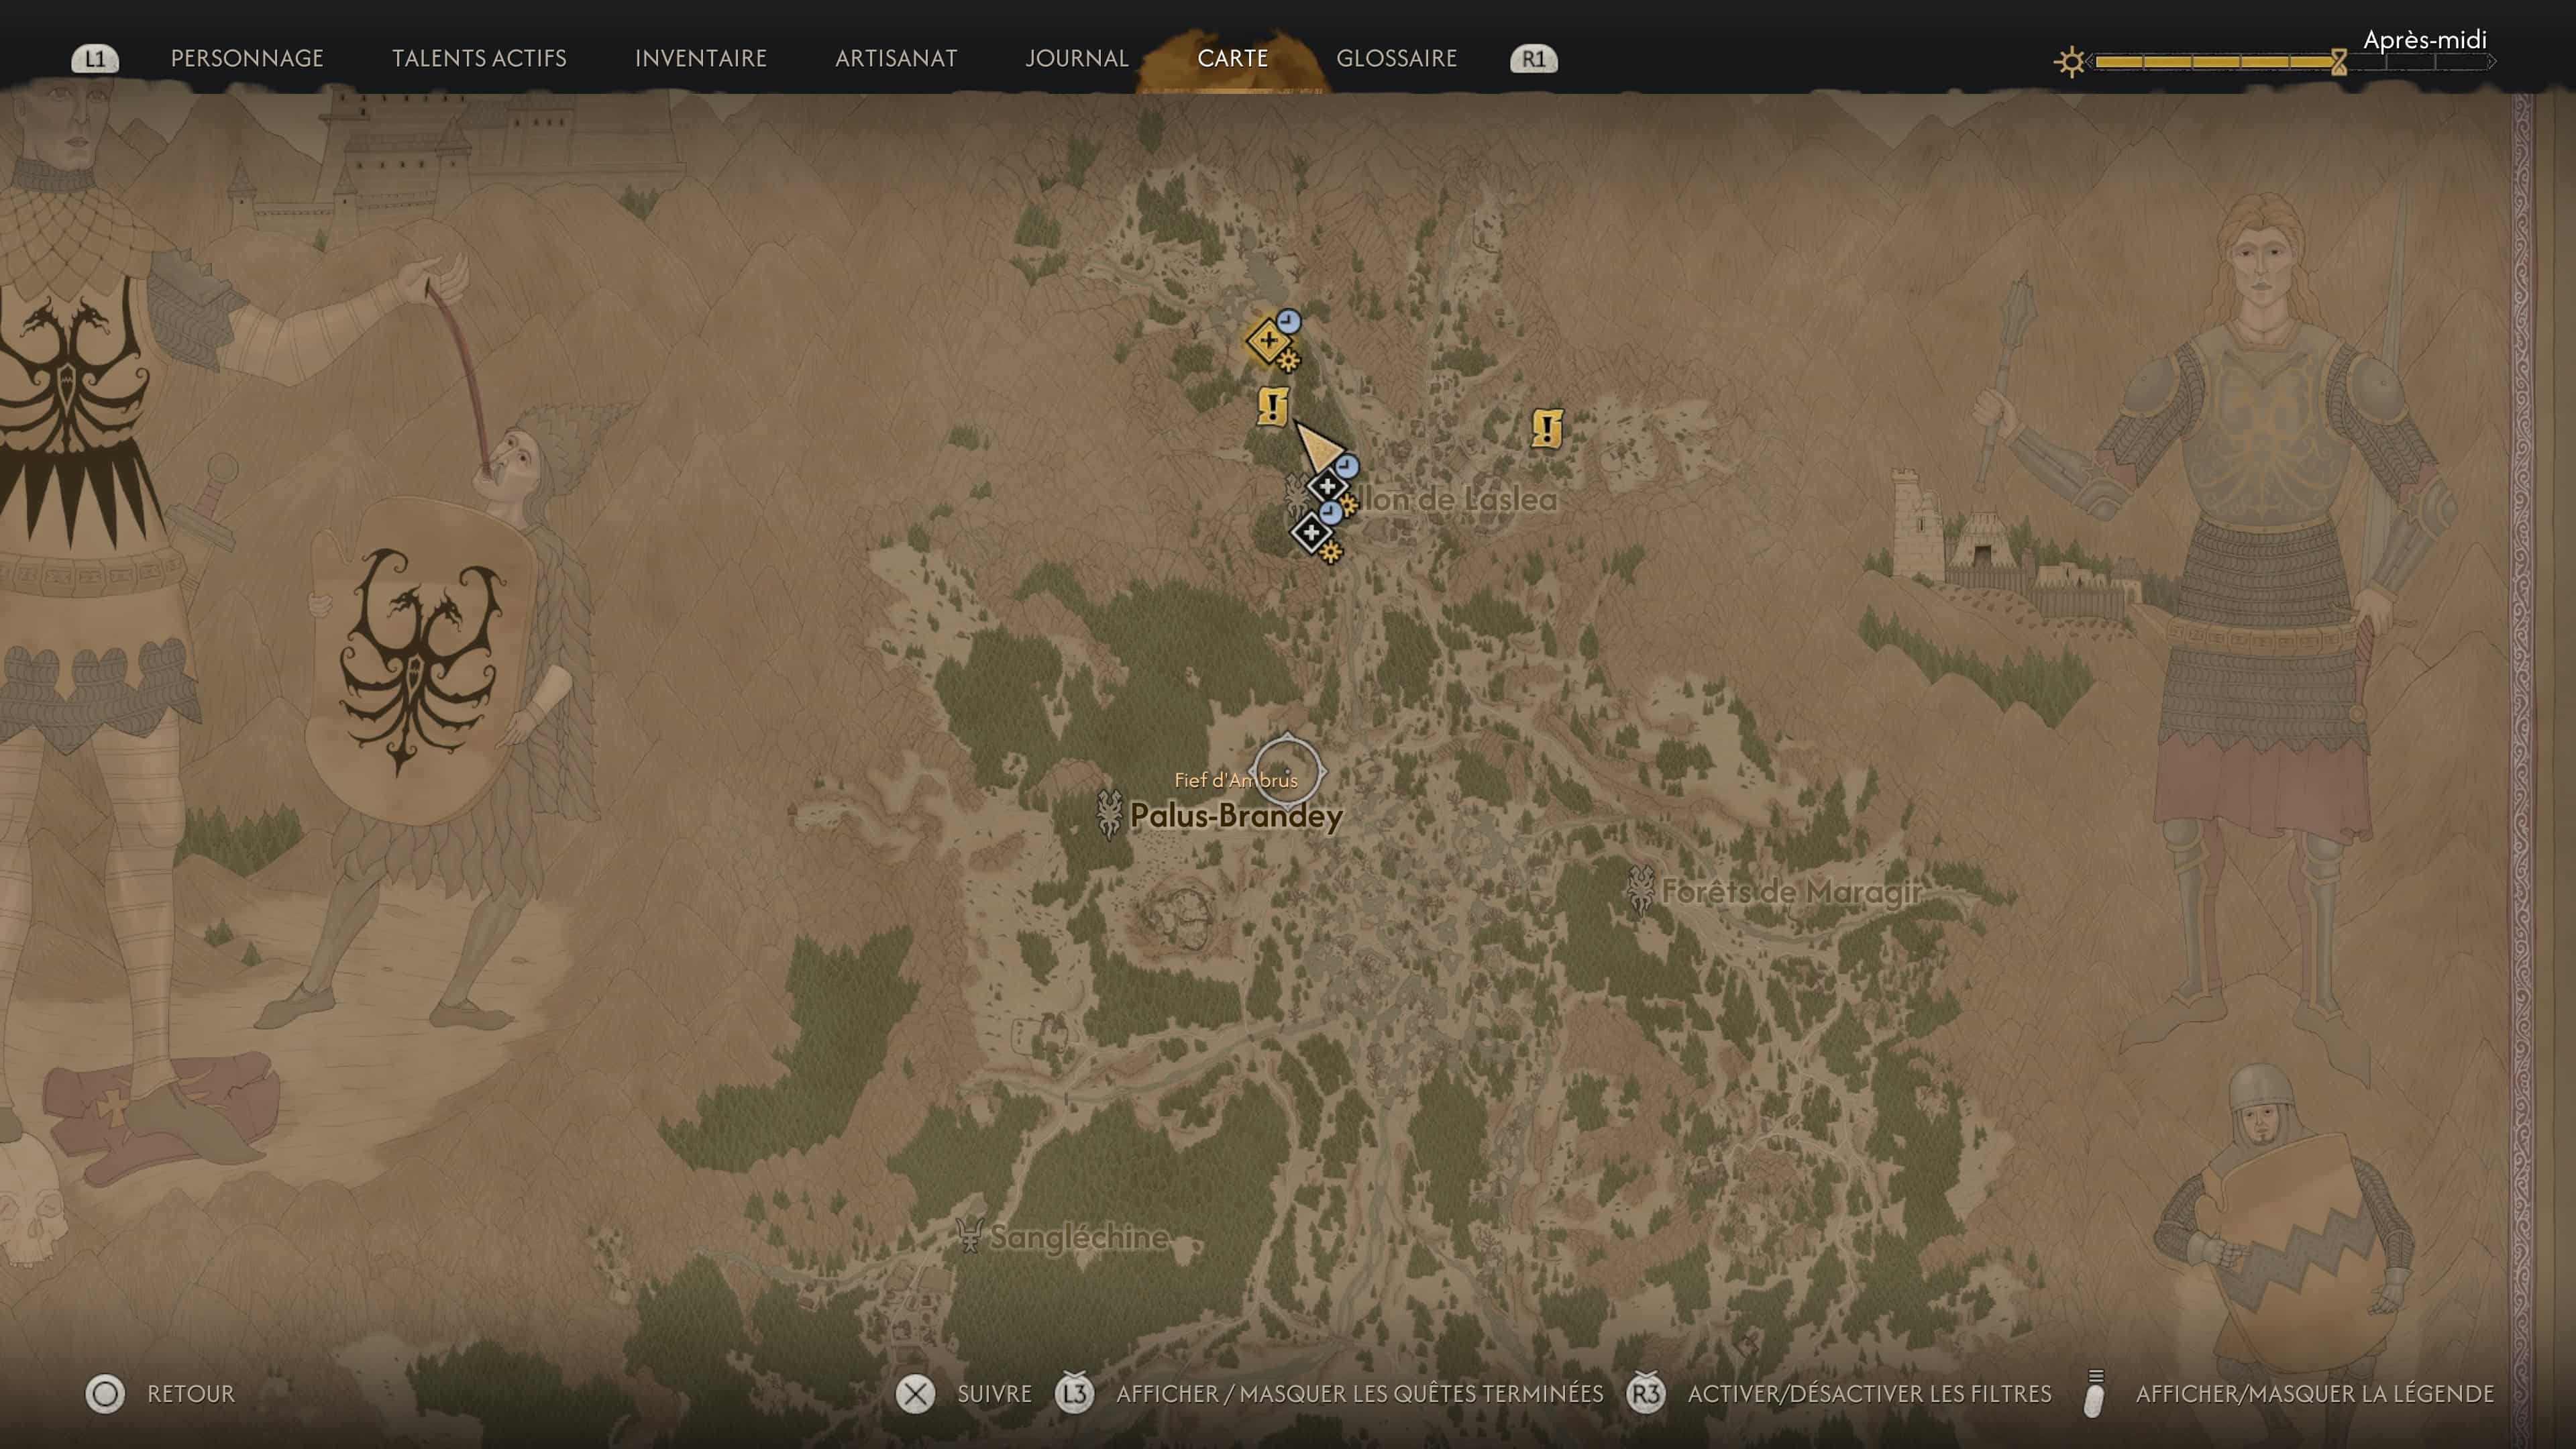Image resolution: width=2576 pixels, height=1449 pixels.
Task: Click the Suivre label
Action: (994, 1394)
